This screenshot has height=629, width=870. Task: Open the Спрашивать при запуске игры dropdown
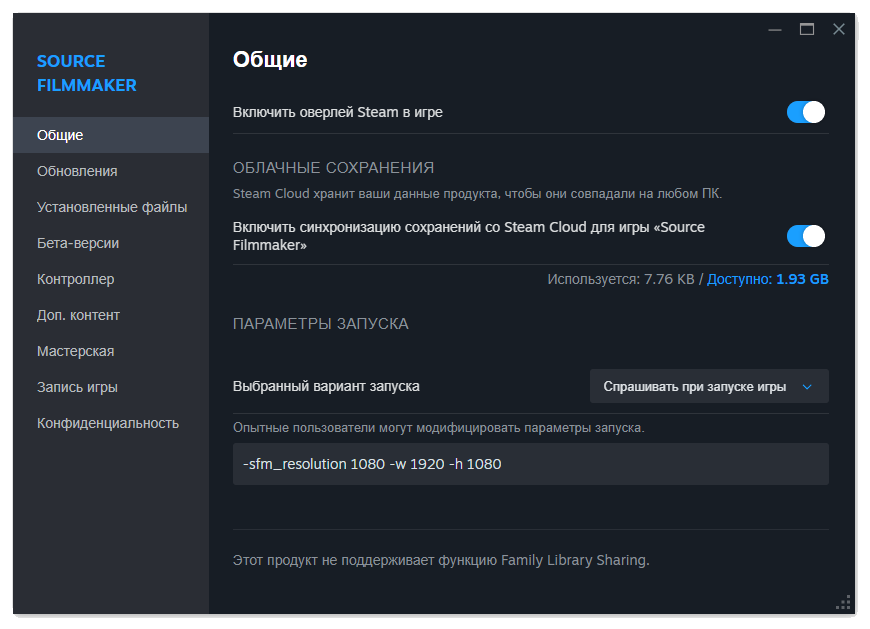click(x=700, y=386)
